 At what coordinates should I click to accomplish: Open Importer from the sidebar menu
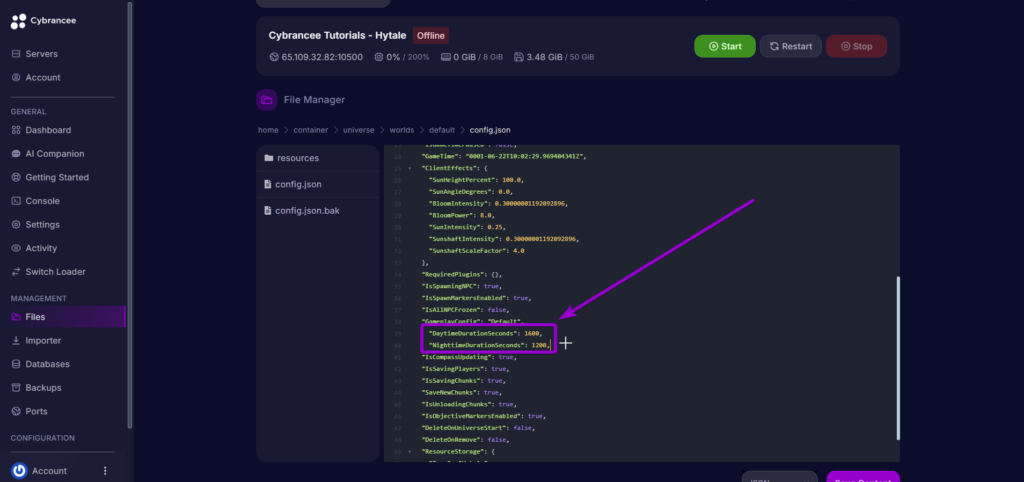tap(43, 341)
